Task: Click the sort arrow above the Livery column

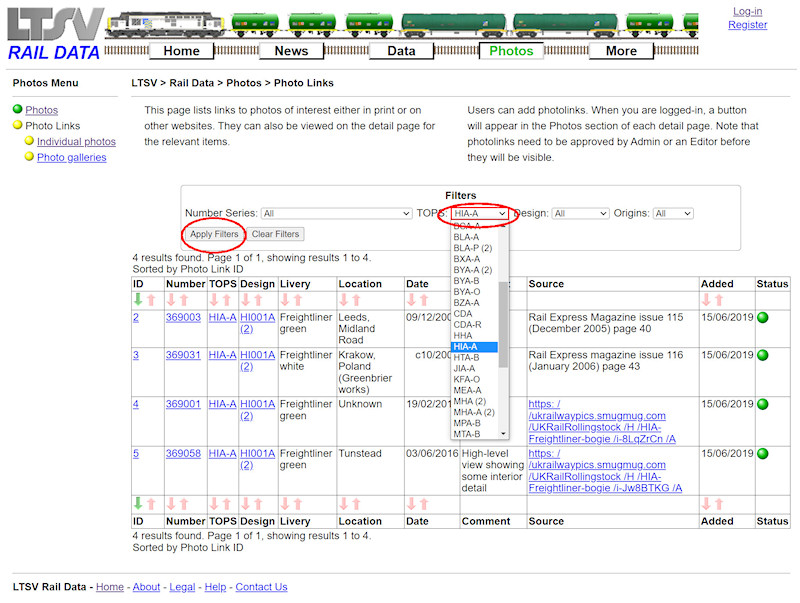Action: pos(290,298)
